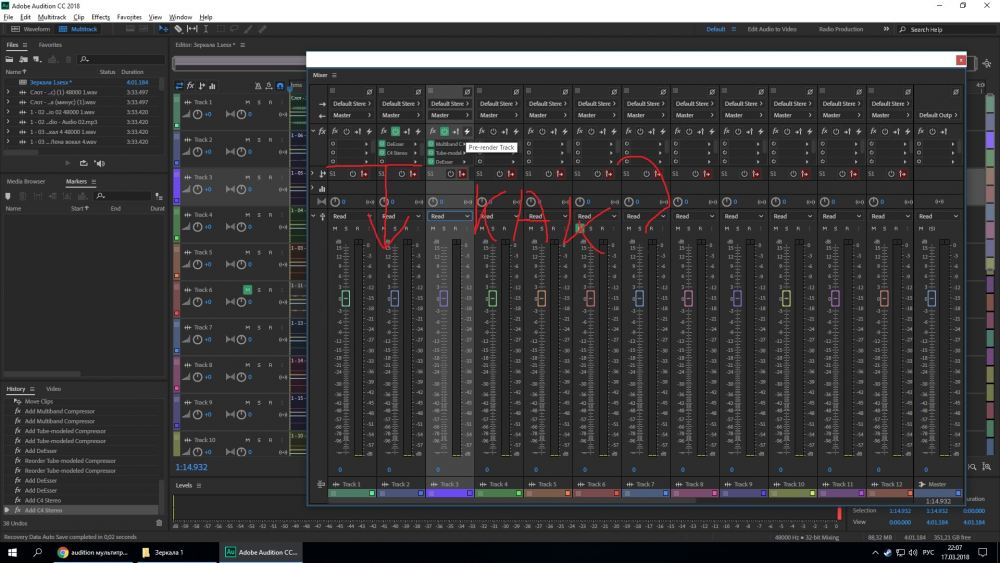Solo Track 2 in the Editor panel
Screen dimensions: 1000x563
(259, 140)
